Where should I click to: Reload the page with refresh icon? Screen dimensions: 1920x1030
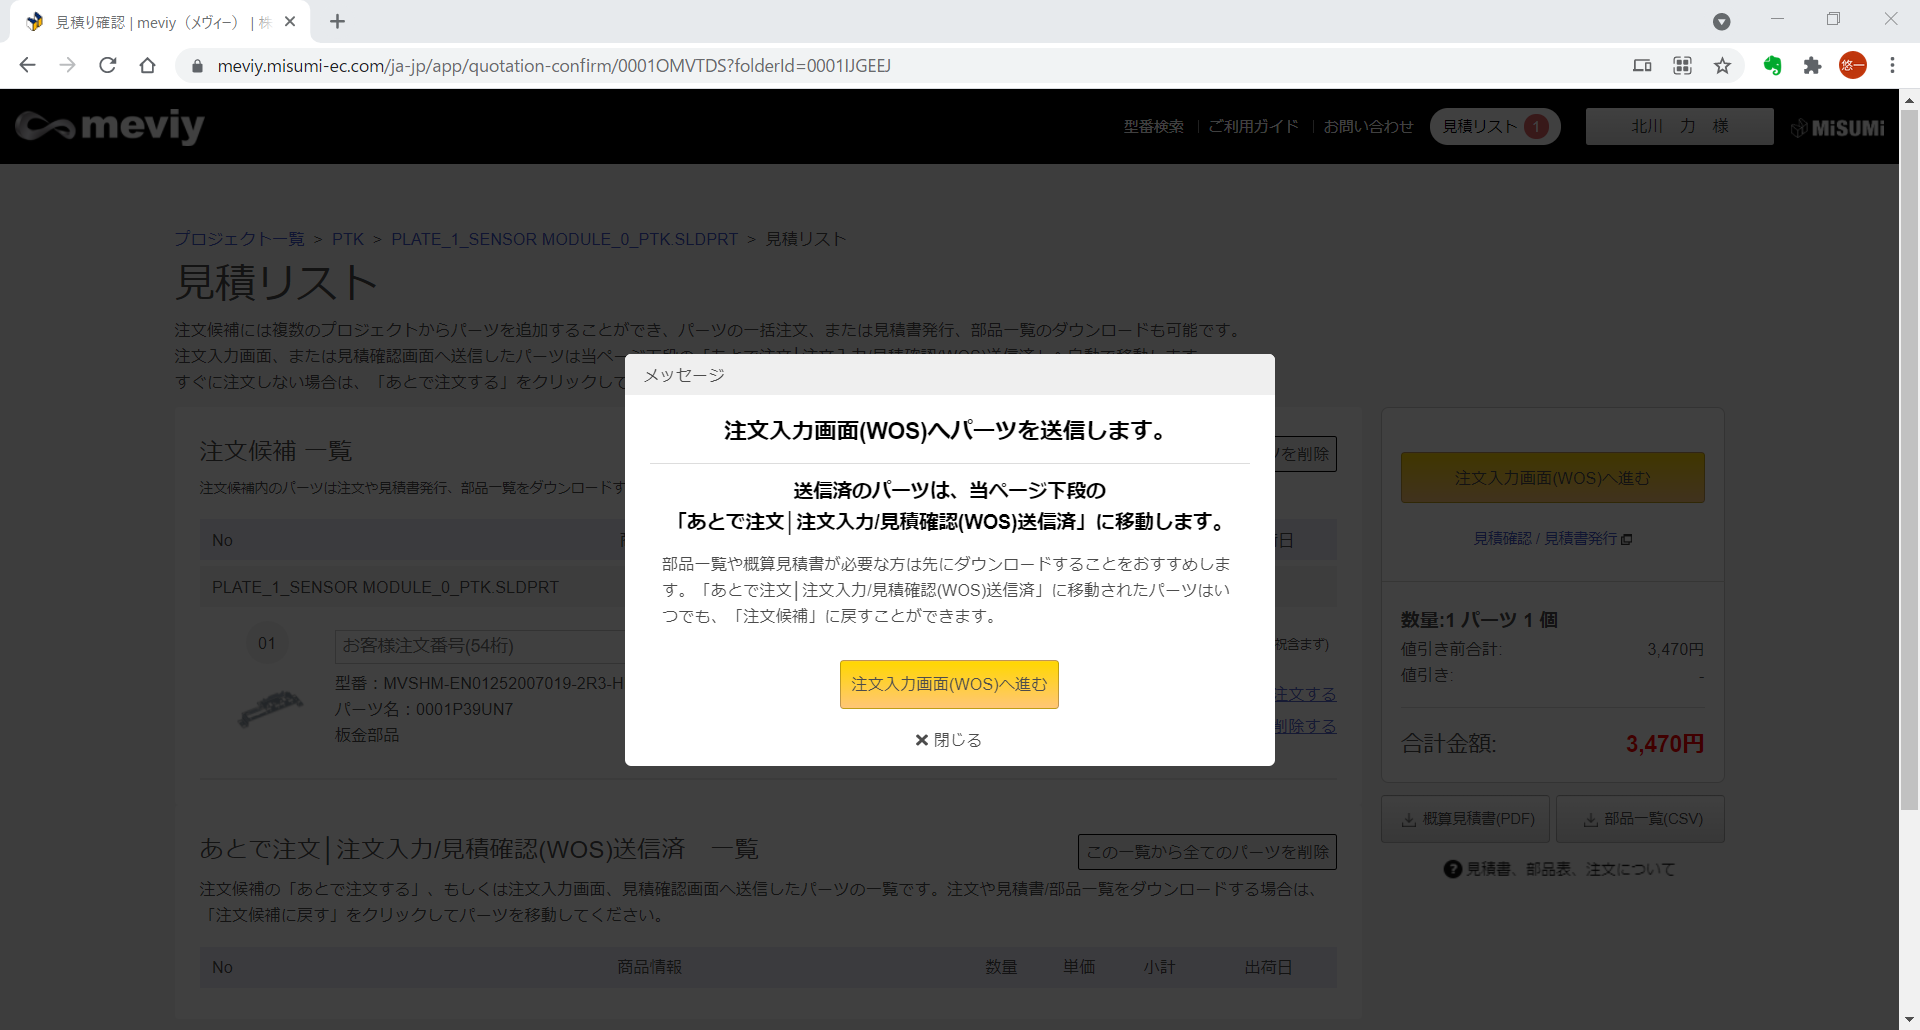click(108, 66)
